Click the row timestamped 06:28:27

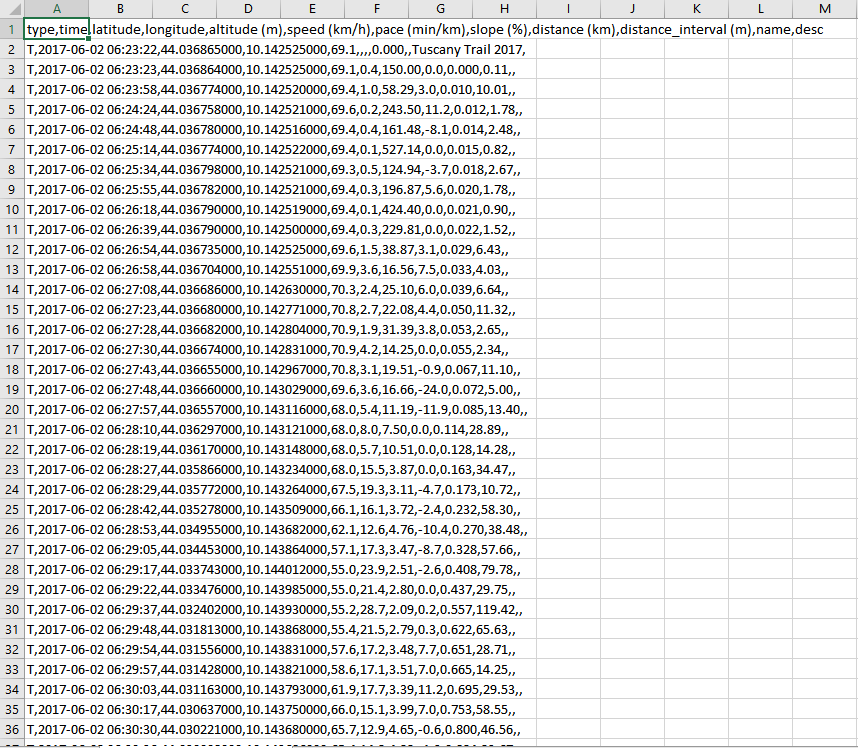[x=271, y=469]
